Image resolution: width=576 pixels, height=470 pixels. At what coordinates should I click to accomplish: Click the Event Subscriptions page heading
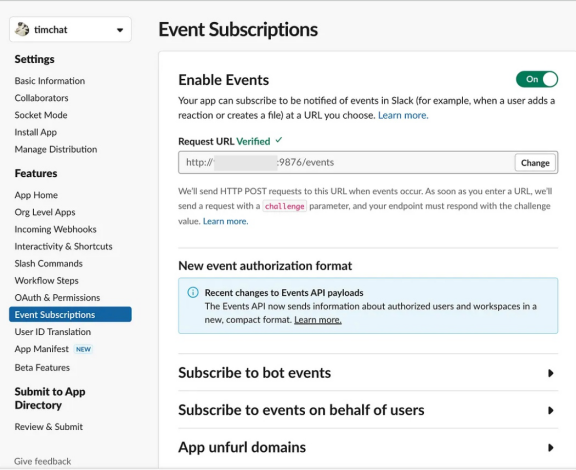pyautogui.click(x=238, y=29)
